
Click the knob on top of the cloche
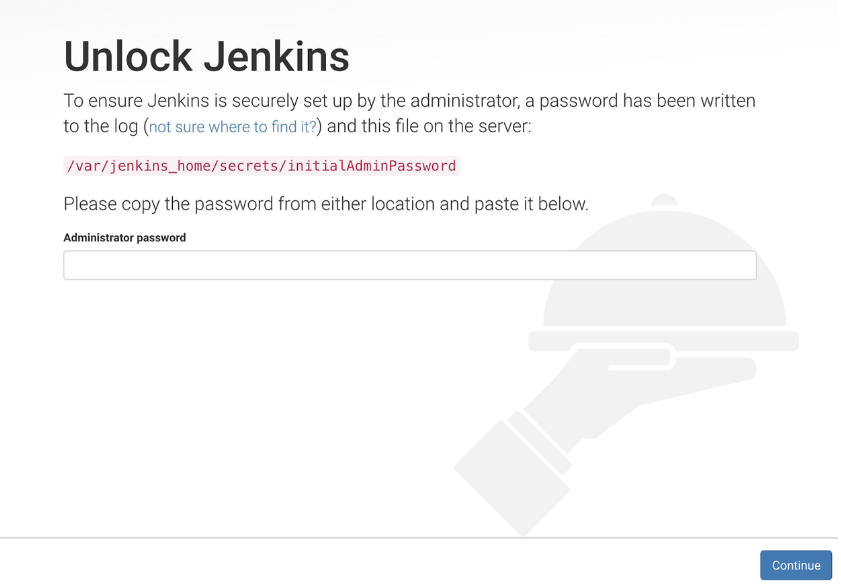pyautogui.click(x=664, y=201)
